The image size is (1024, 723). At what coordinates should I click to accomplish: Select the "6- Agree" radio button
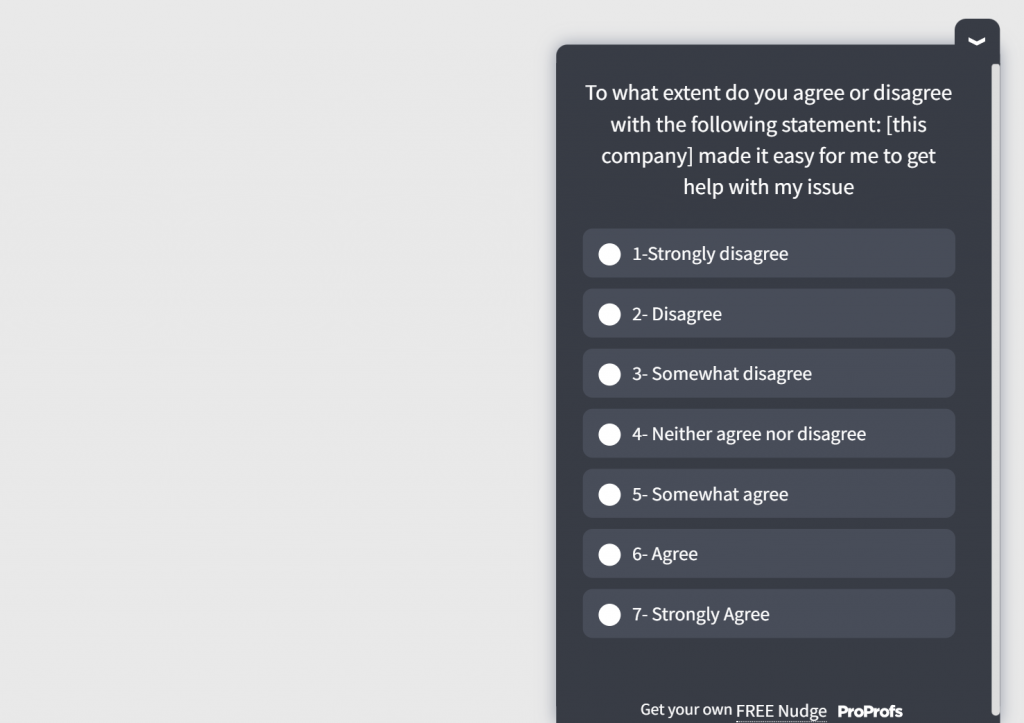(610, 554)
